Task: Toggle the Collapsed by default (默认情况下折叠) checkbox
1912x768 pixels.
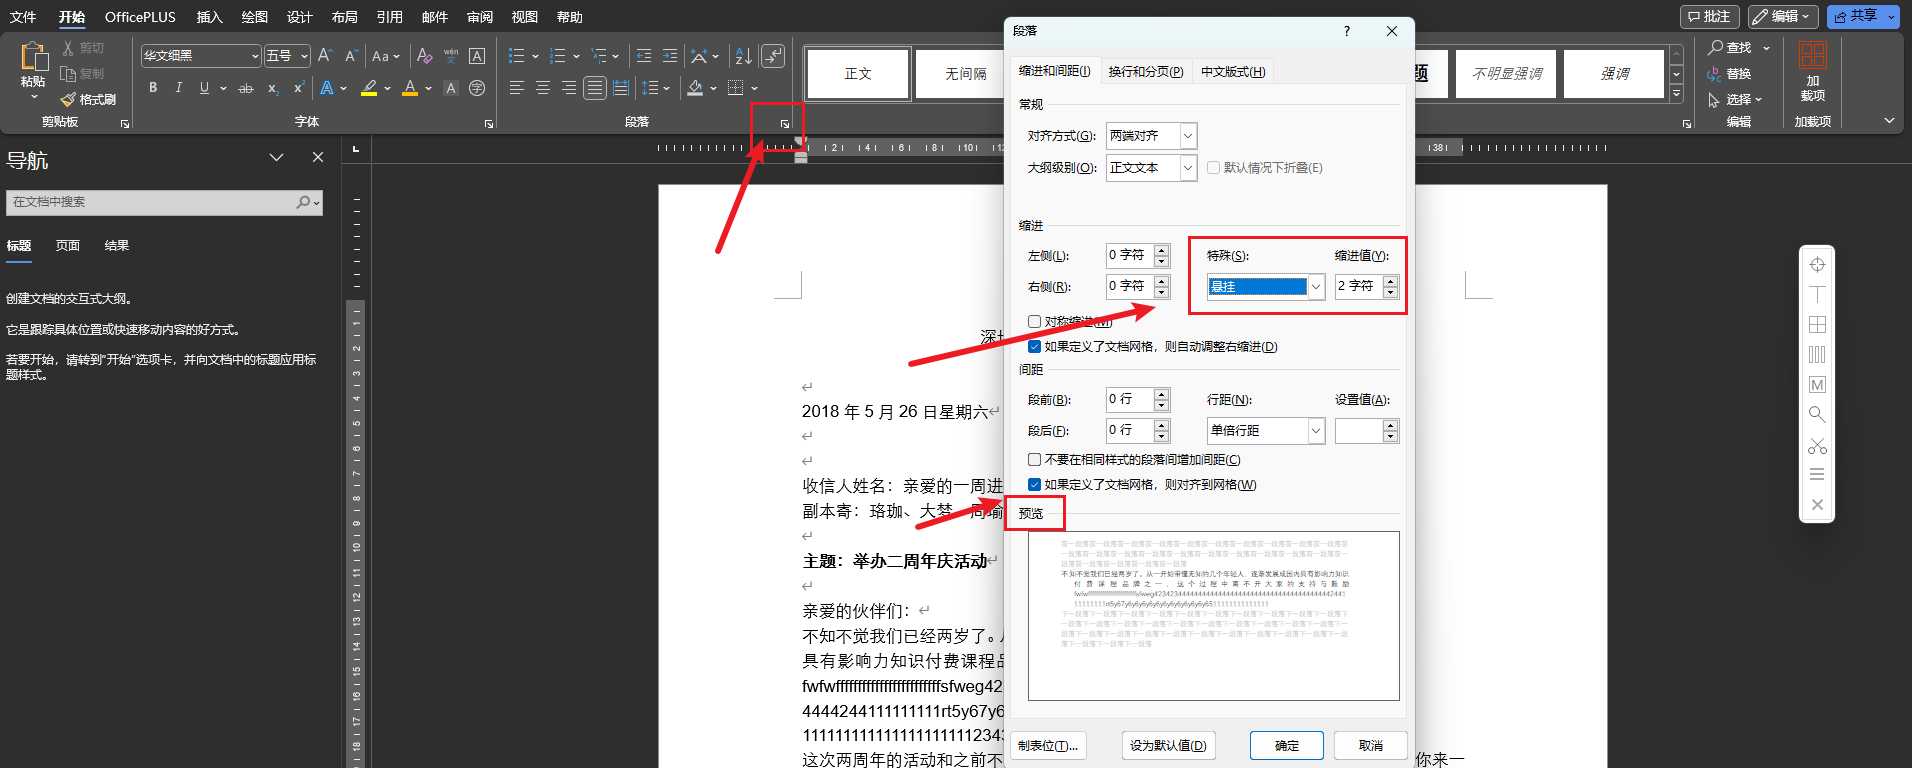Action: [1213, 168]
